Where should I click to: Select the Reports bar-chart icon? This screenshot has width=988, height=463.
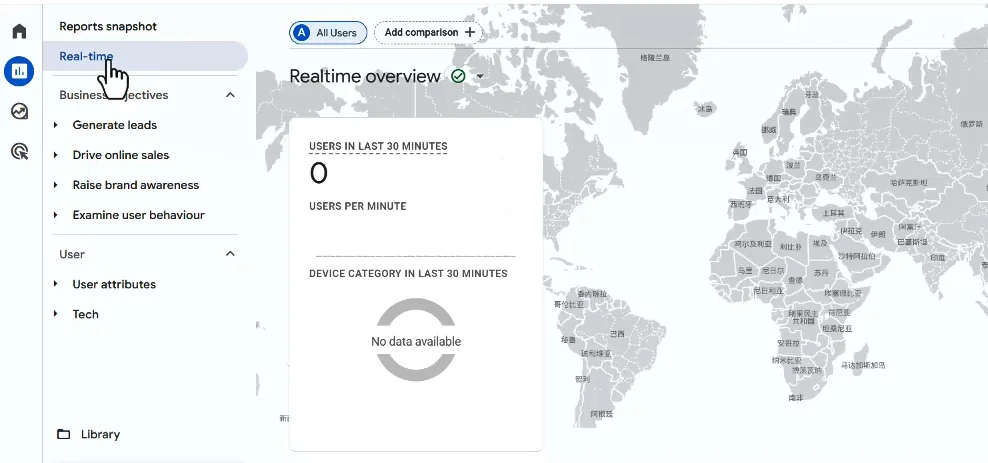pos(19,71)
